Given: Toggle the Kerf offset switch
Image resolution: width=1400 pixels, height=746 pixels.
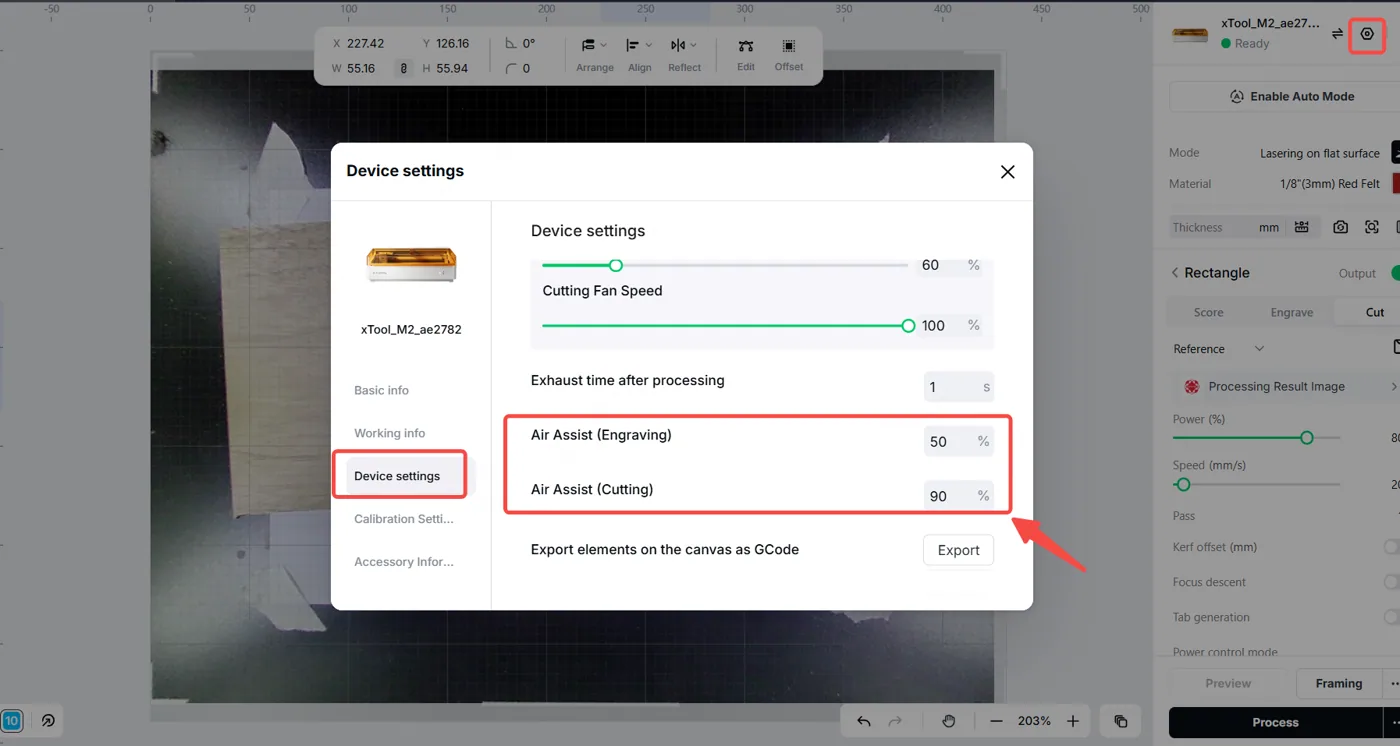Looking at the screenshot, I should point(1391,547).
